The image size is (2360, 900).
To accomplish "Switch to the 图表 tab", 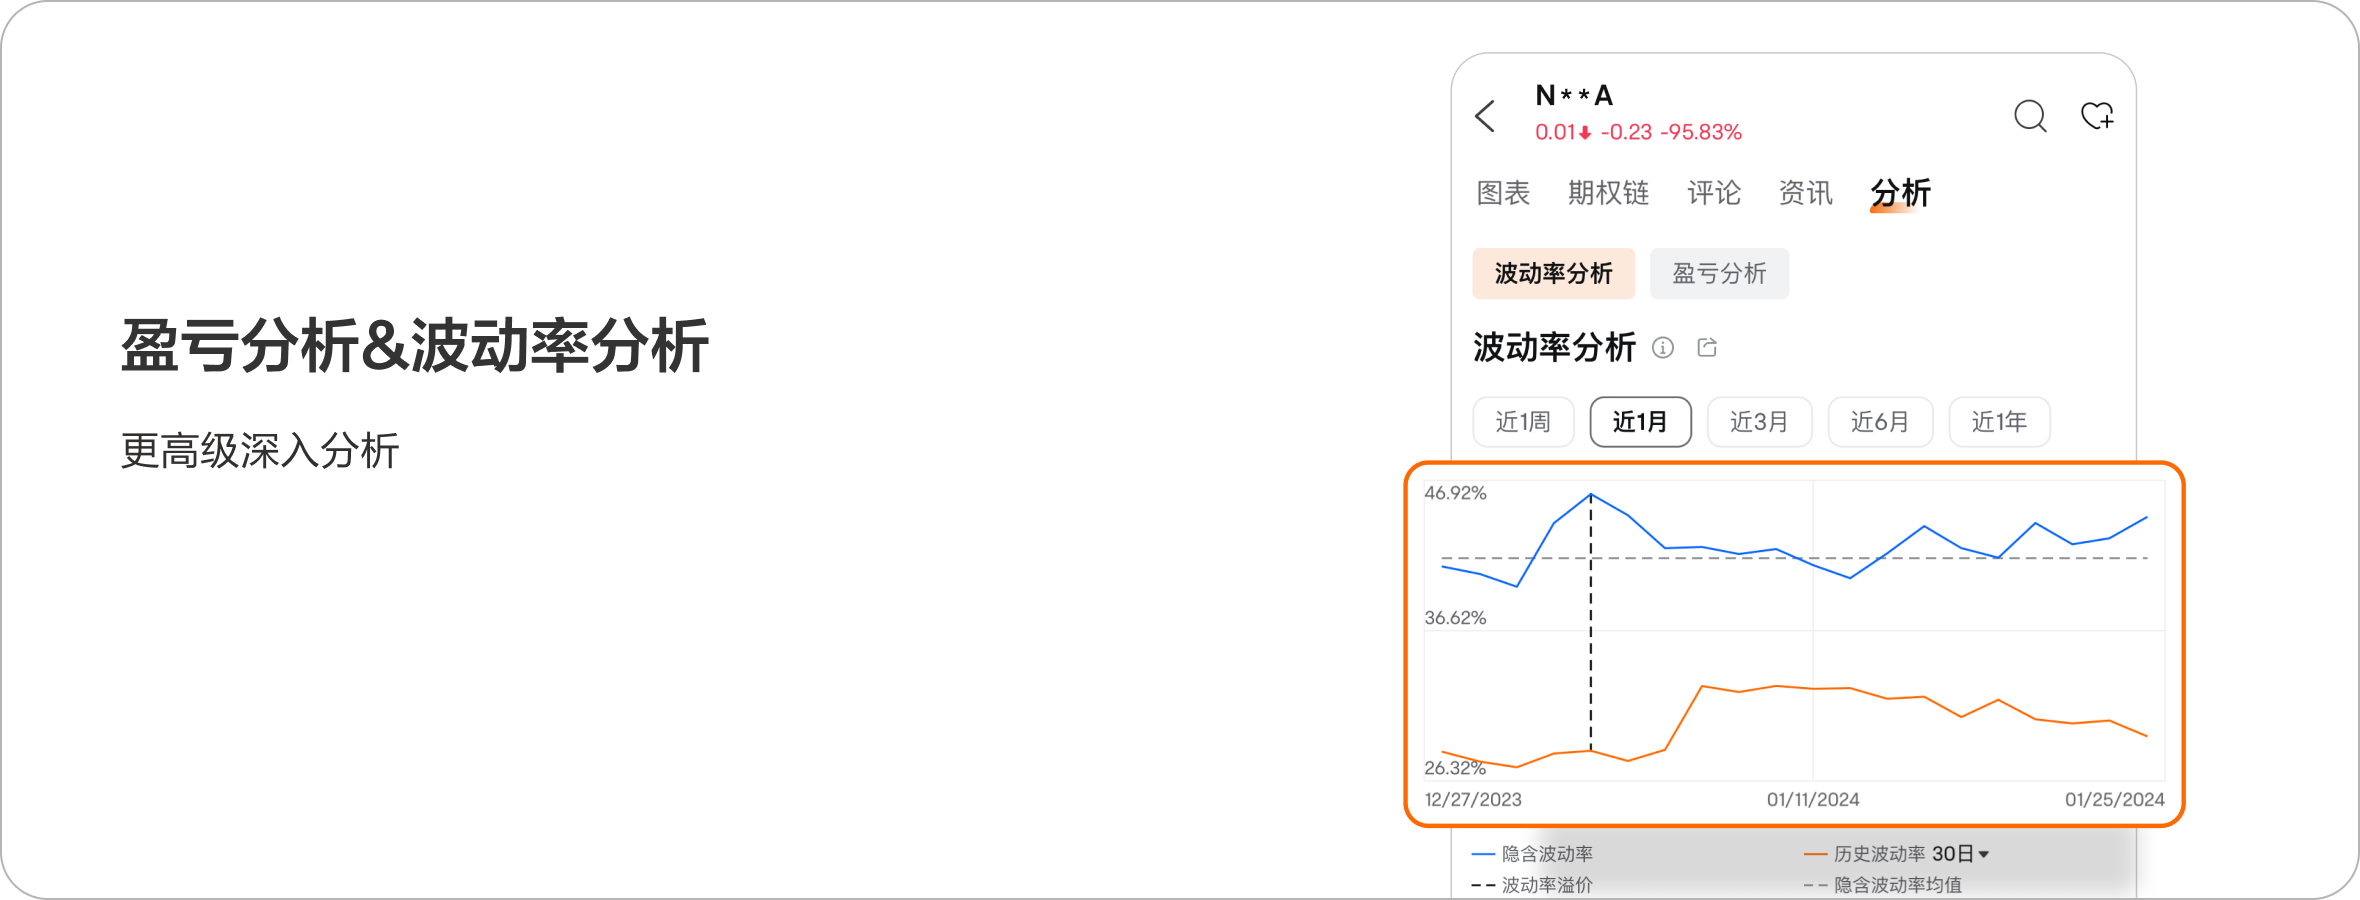I will [x=1503, y=193].
